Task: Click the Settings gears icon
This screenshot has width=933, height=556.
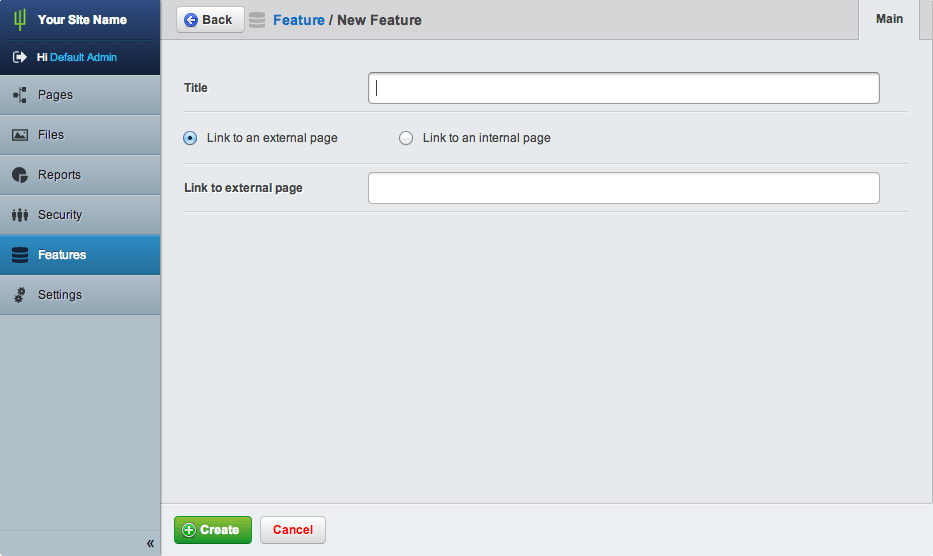Action: (x=19, y=295)
